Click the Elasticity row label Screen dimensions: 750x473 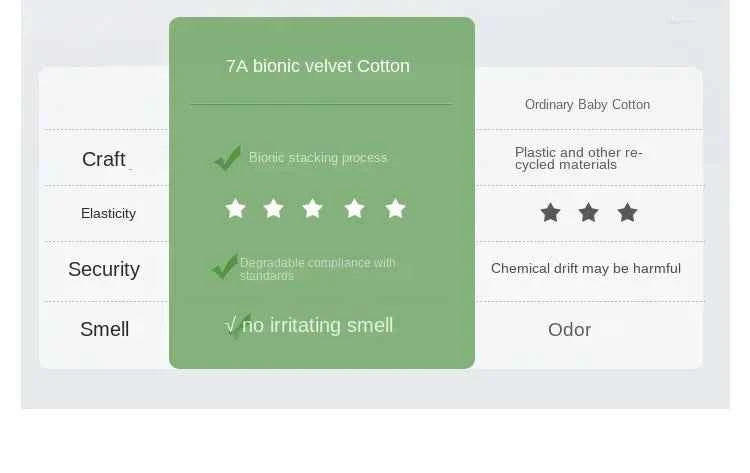point(108,213)
